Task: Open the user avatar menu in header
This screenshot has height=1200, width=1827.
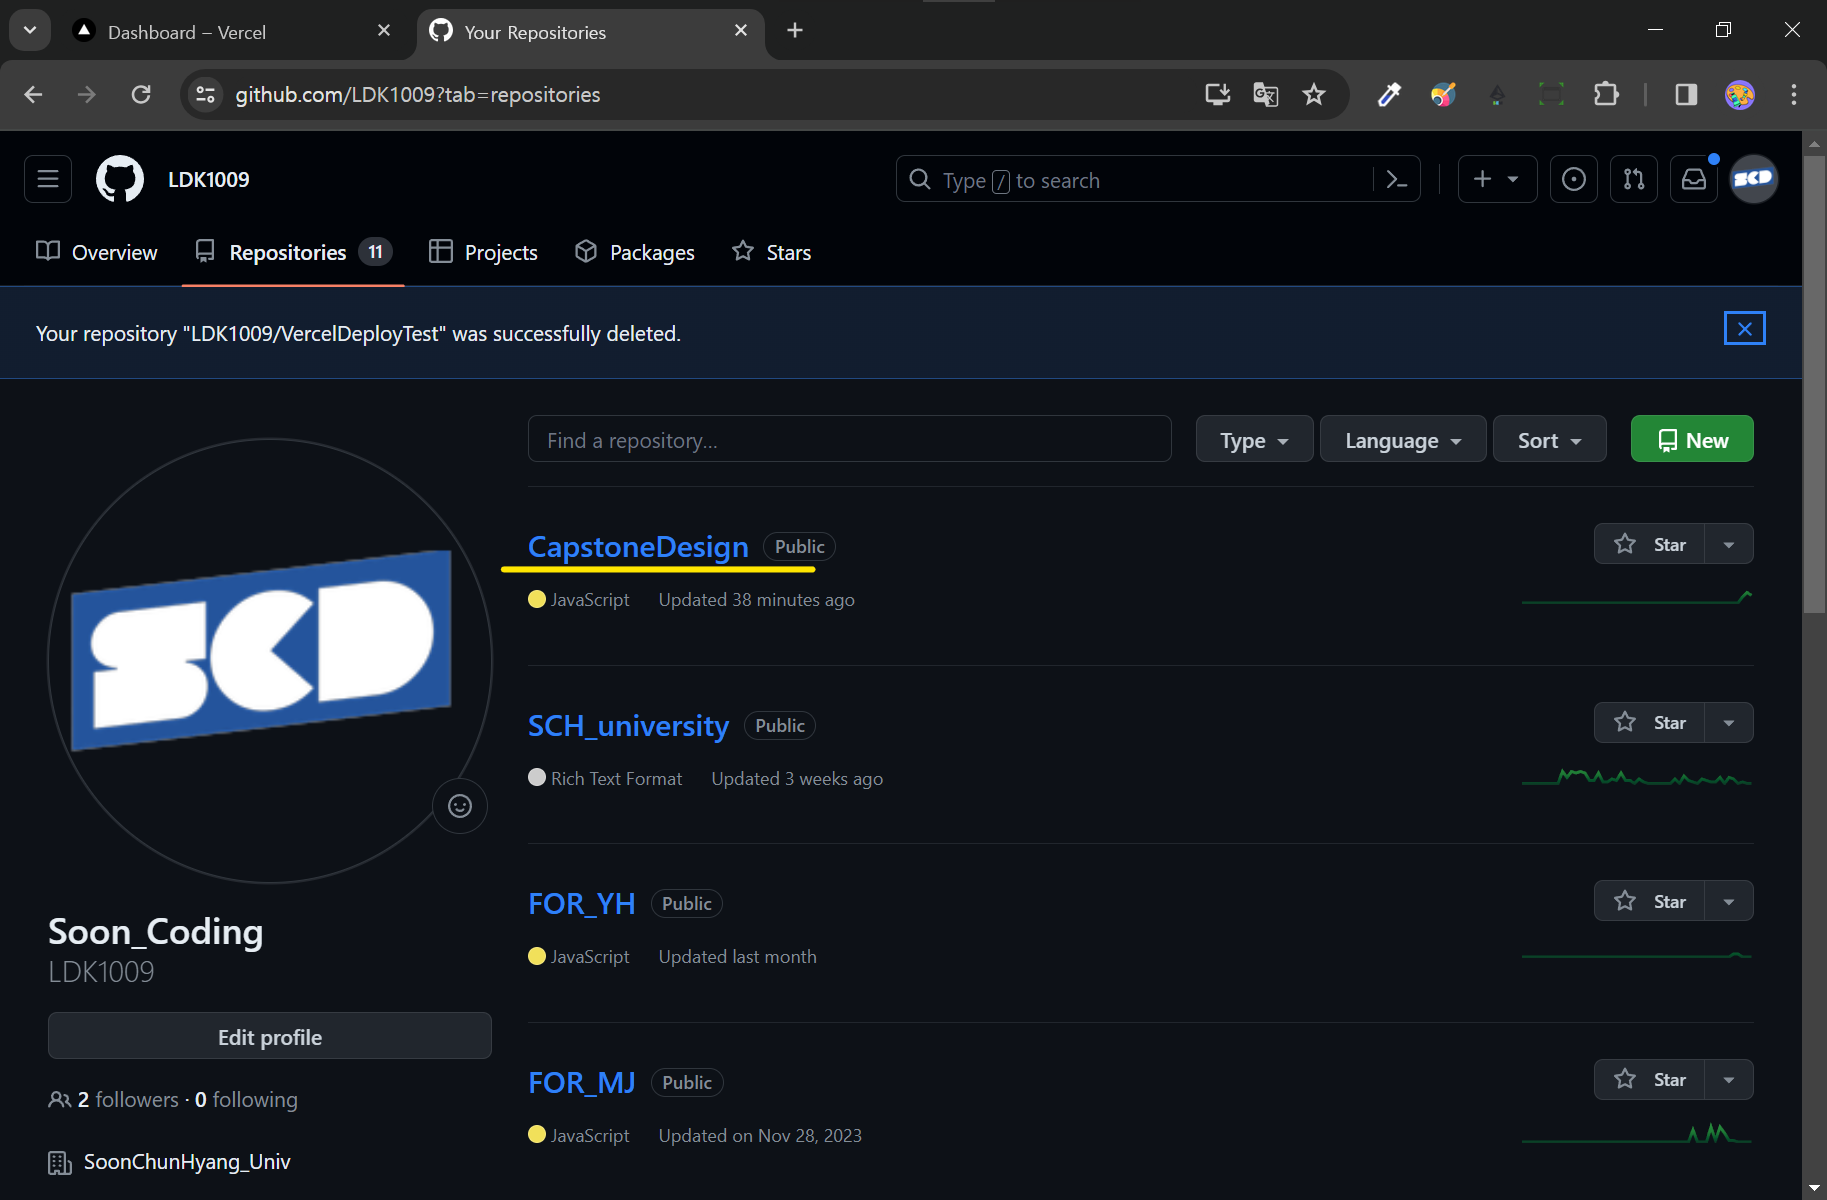Action: tap(1753, 179)
